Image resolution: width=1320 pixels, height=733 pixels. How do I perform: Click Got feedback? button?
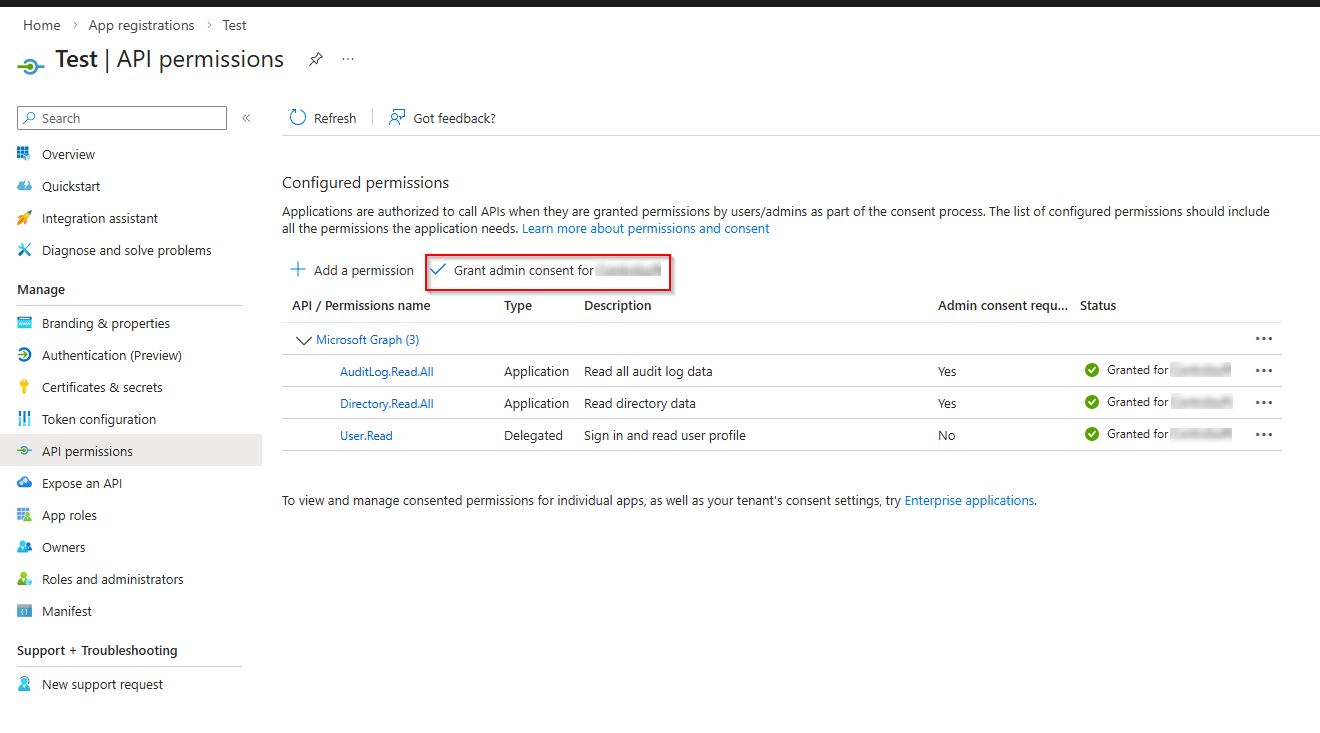(x=442, y=118)
